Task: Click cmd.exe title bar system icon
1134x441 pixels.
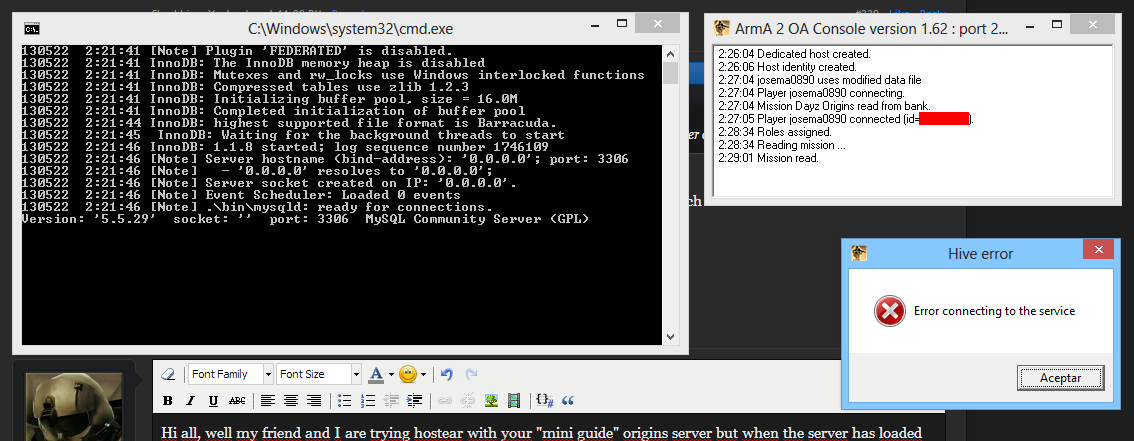Action: click(32, 29)
